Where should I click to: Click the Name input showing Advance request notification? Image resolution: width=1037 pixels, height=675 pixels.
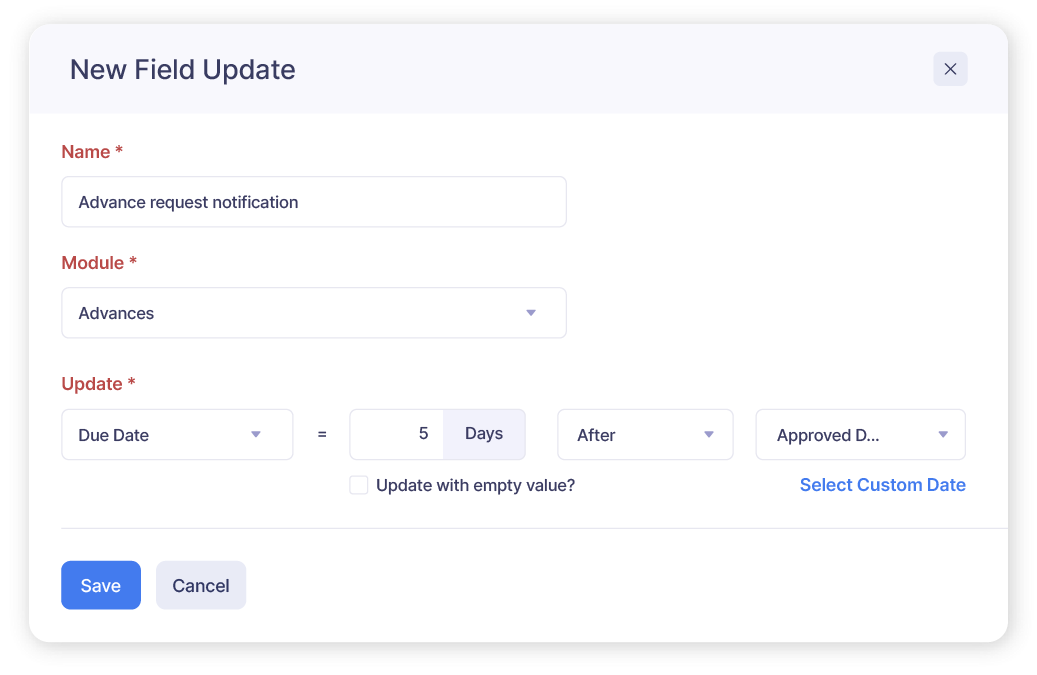pyautogui.click(x=314, y=201)
